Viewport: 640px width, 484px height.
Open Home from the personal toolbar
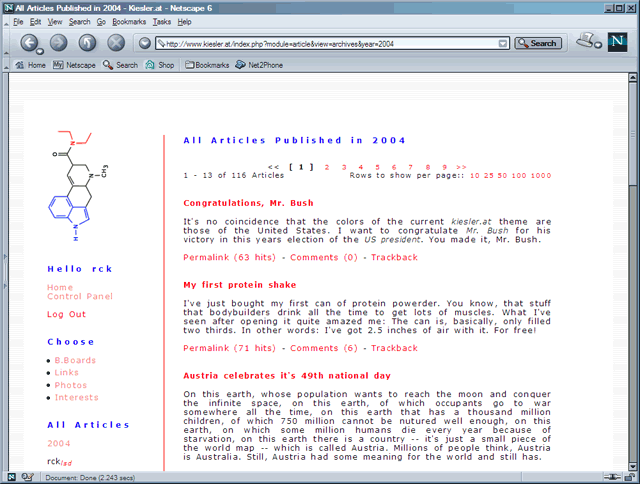(30, 65)
